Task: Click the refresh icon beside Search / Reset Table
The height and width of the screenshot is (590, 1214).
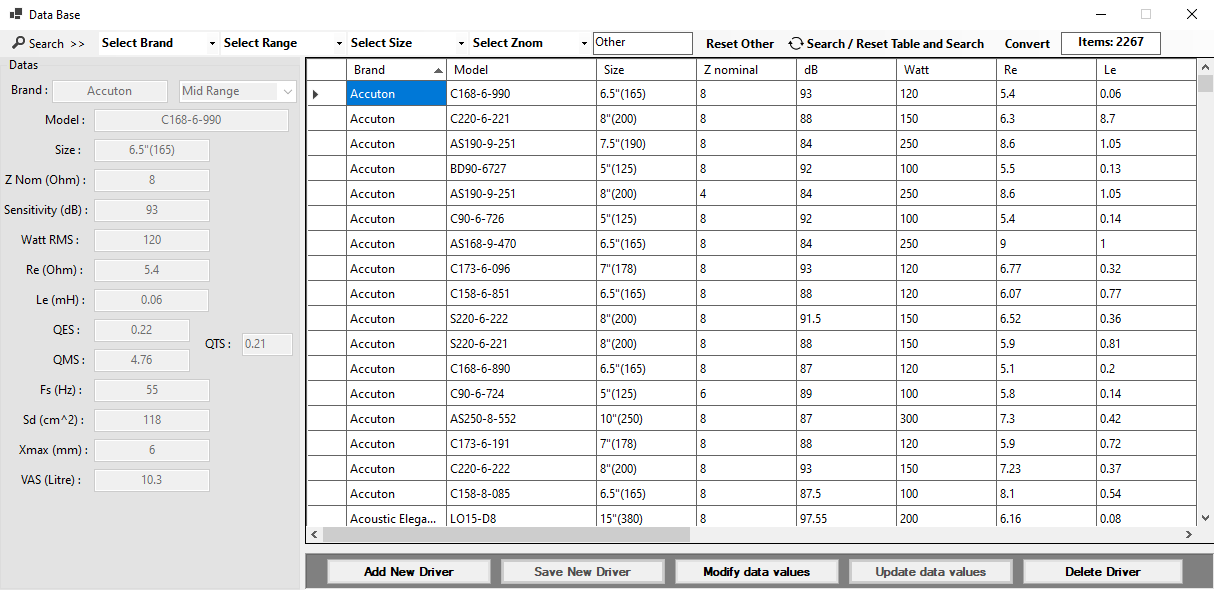Action: tap(796, 43)
